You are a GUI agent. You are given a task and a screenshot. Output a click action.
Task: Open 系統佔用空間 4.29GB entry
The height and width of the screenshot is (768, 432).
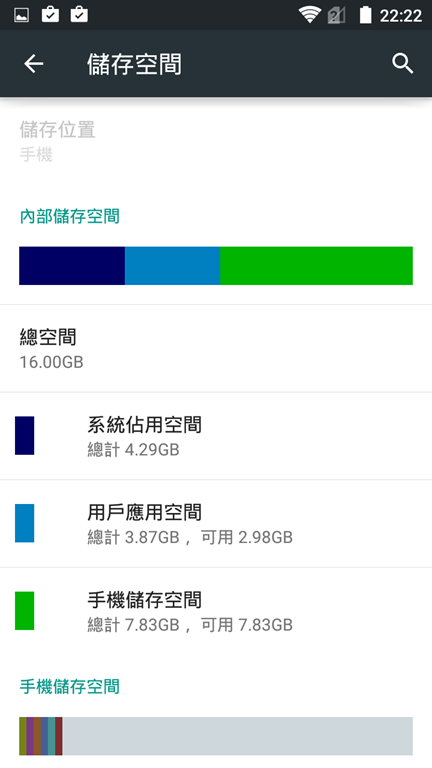216,436
